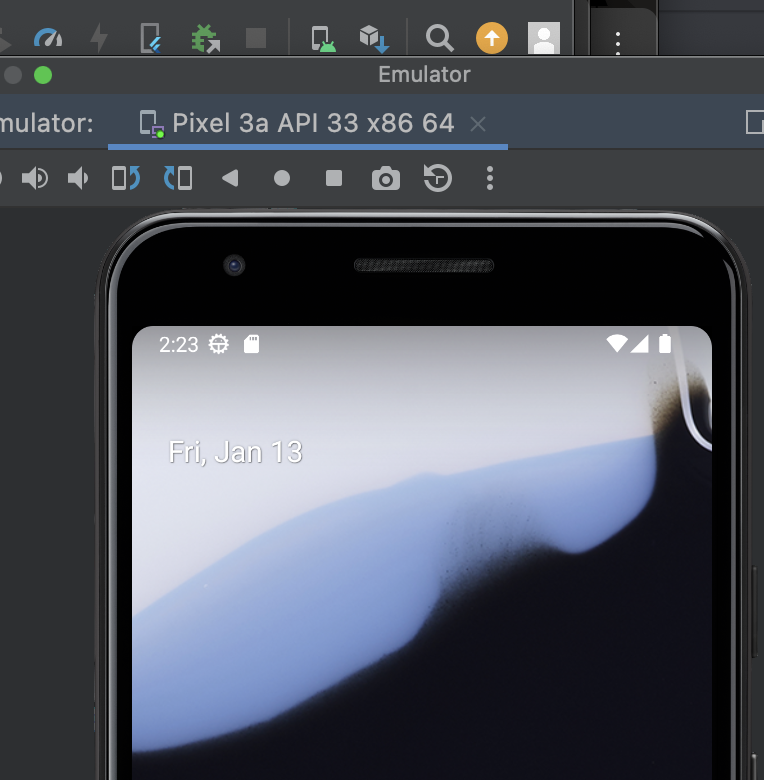Rotate the emulator right
Viewport: 764px width, 780px height.
coord(178,178)
